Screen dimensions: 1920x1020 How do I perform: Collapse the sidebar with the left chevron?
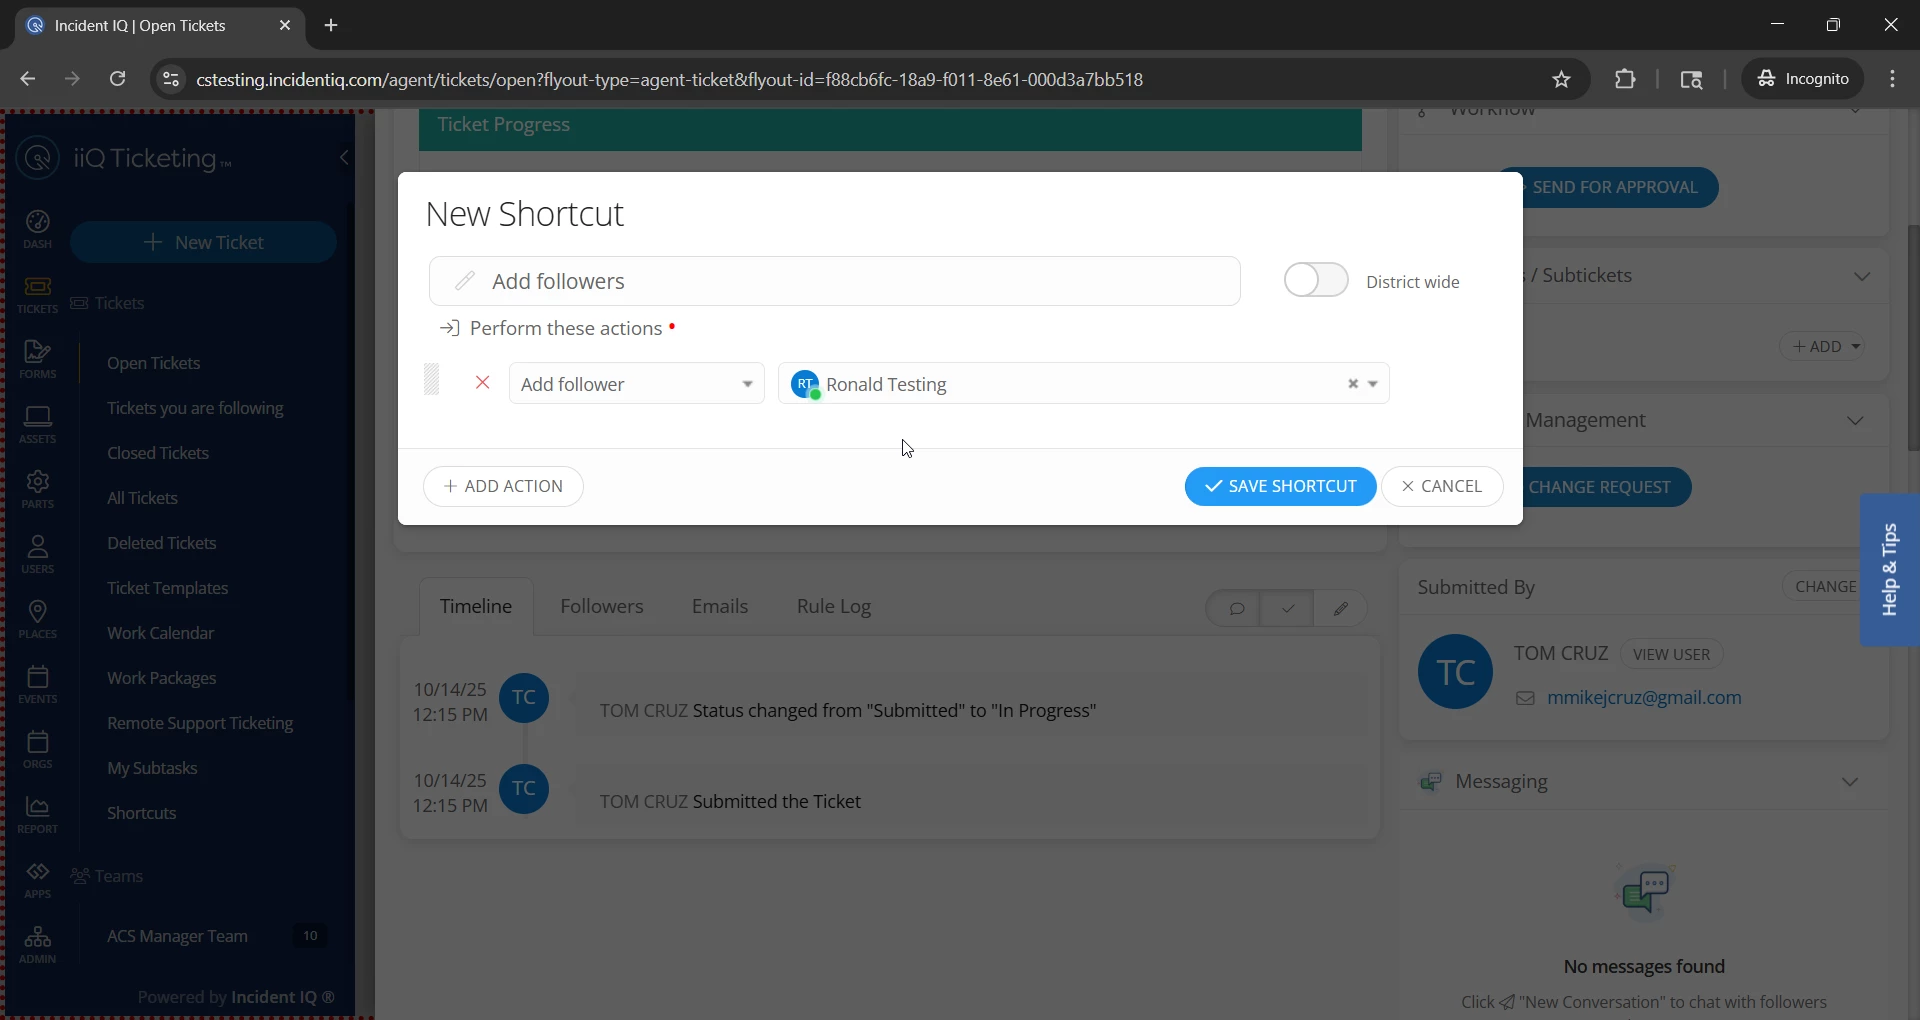coord(344,157)
